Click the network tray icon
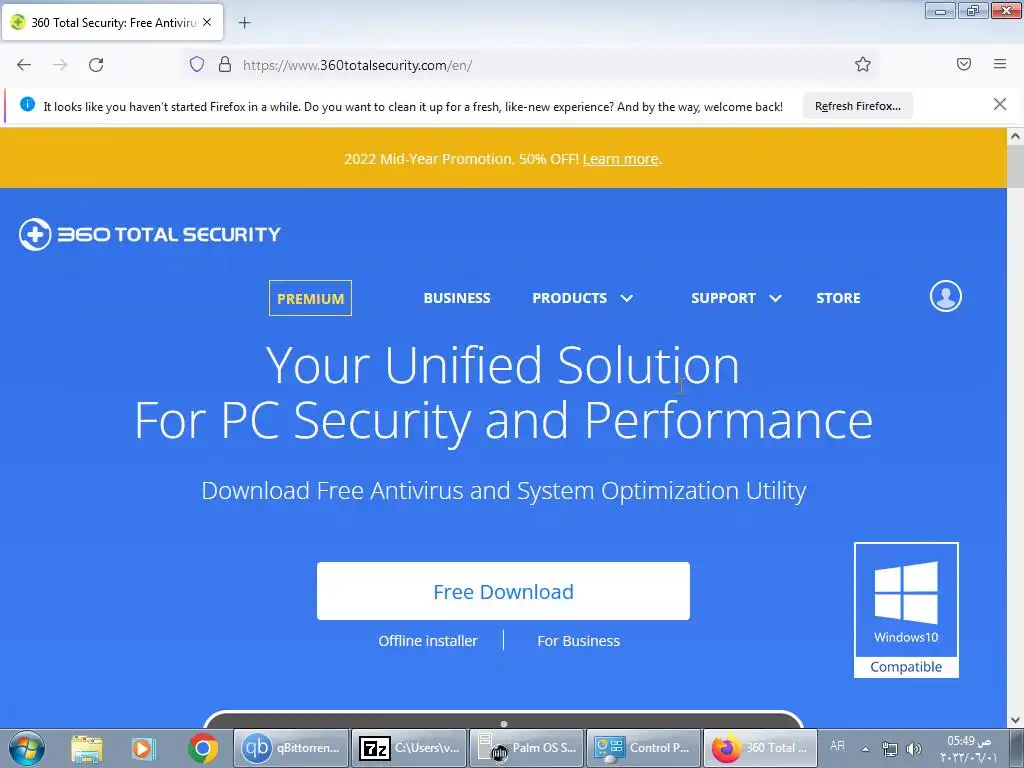 [x=889, y=749]
